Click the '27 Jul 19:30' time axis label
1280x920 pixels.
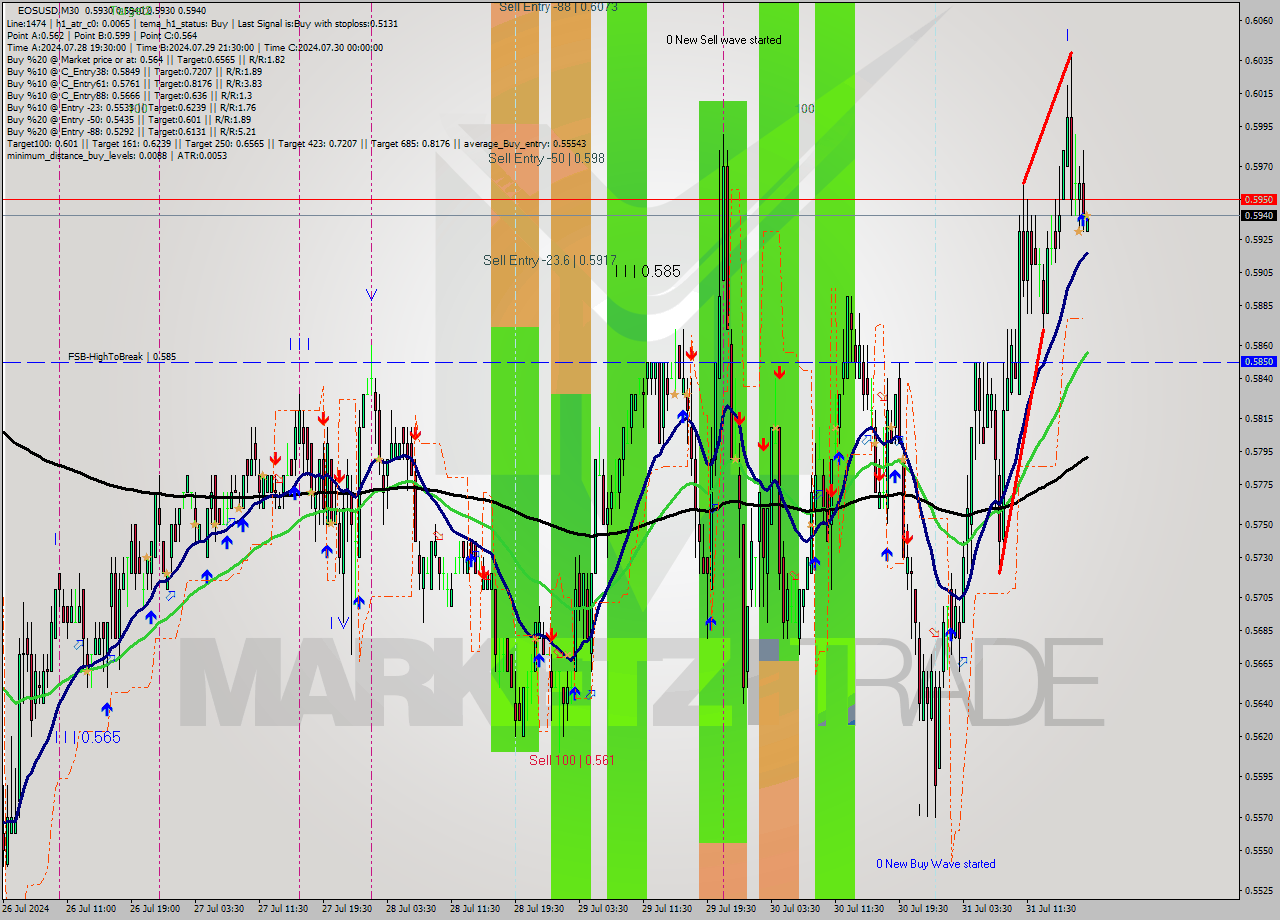pos(347,909)
